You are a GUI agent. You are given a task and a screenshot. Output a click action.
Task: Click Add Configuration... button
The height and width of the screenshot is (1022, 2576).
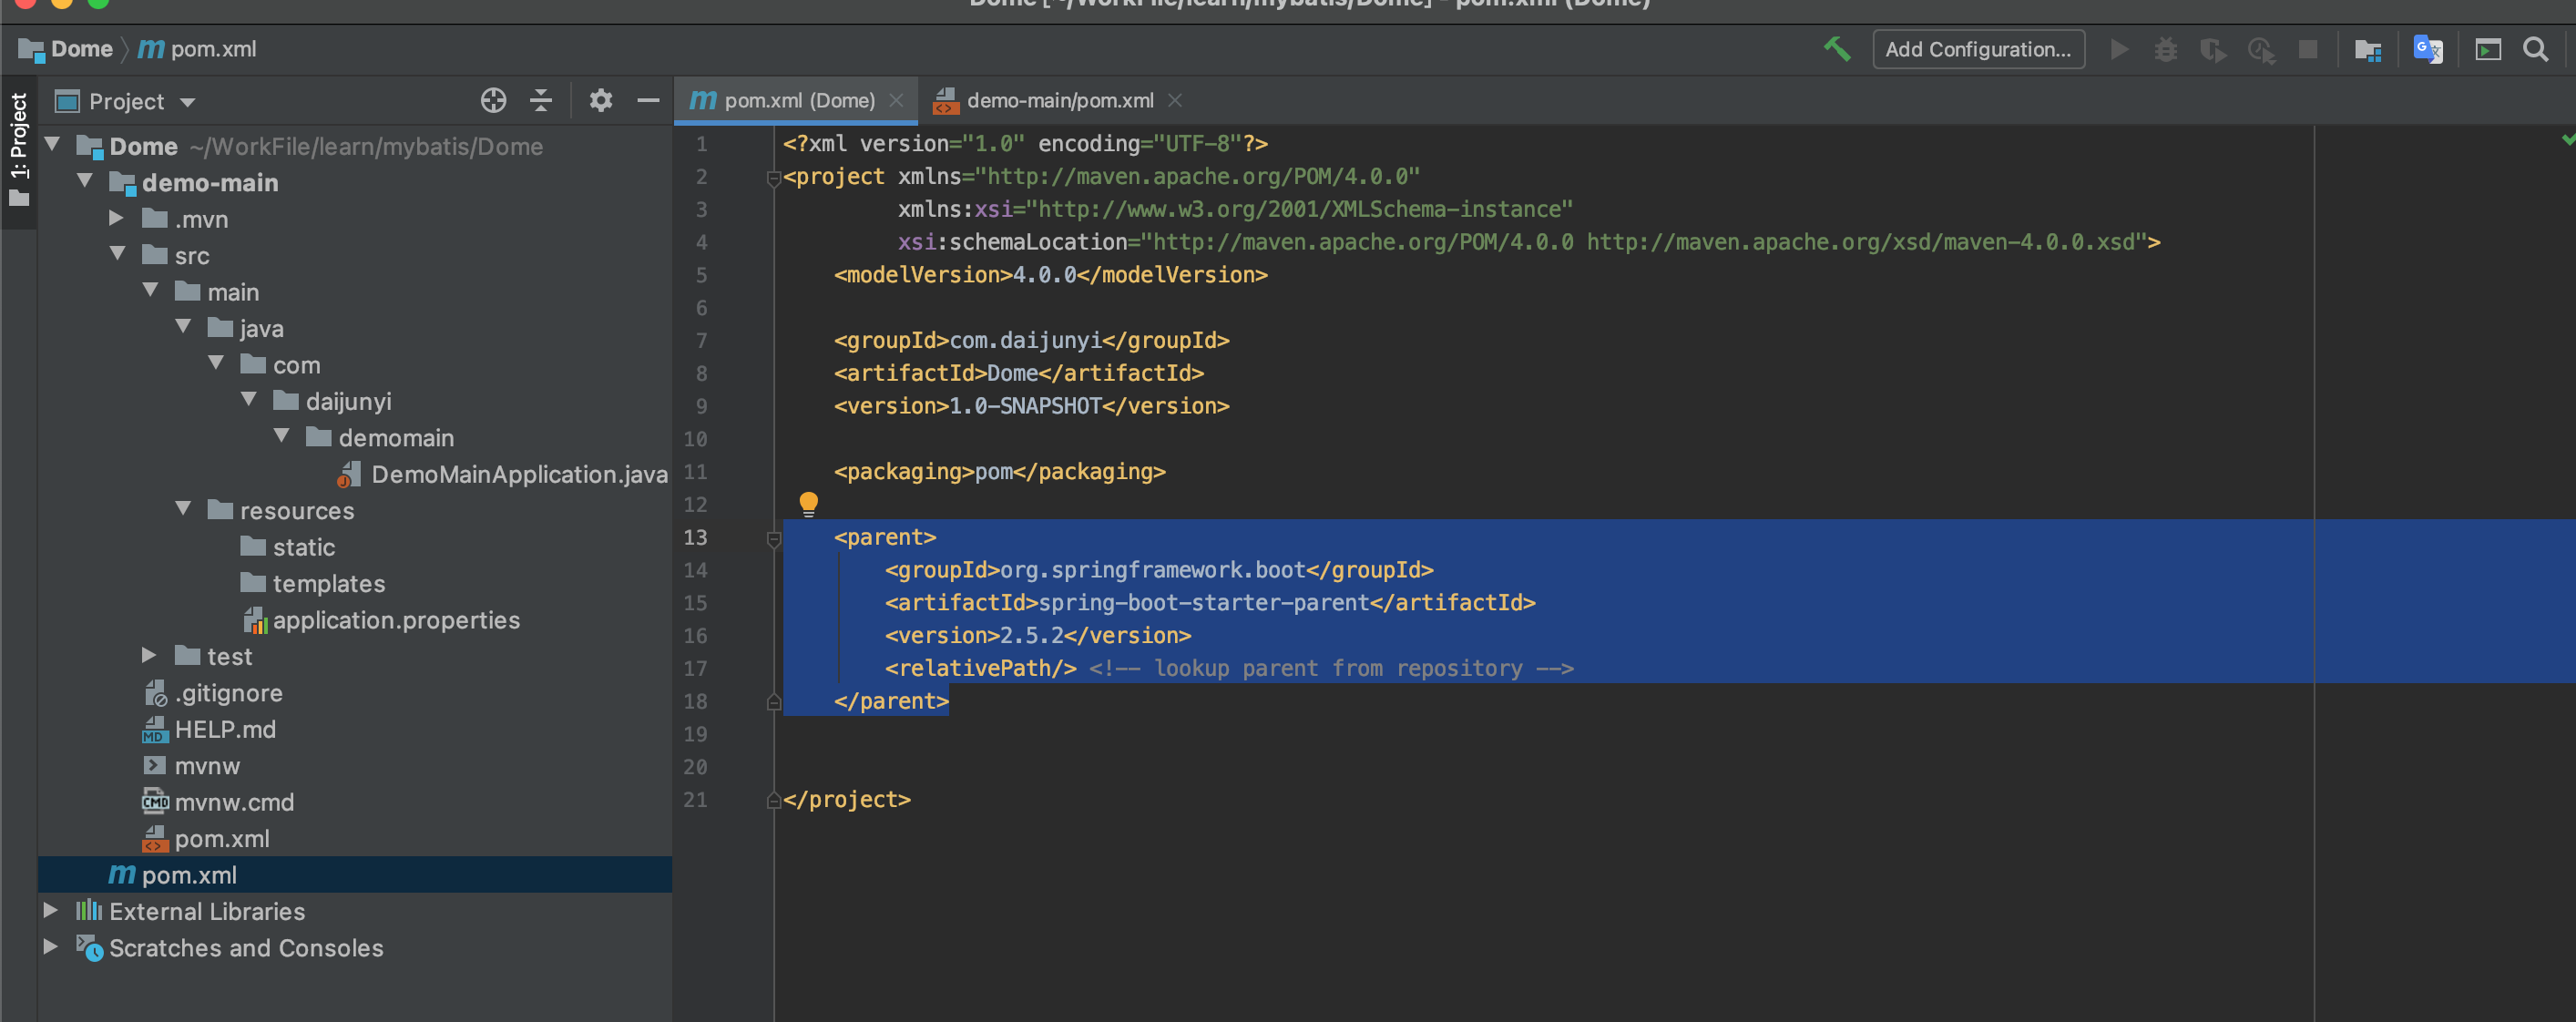tap(1978, 49)
